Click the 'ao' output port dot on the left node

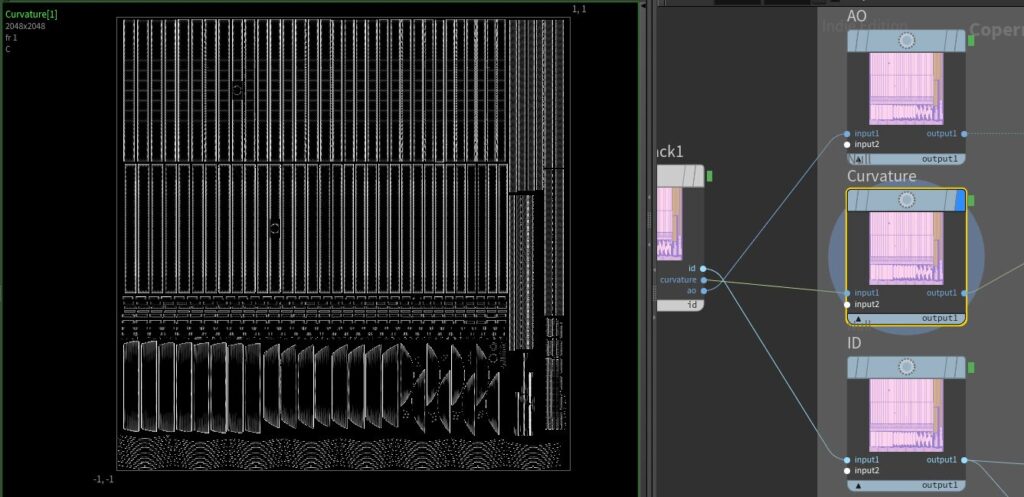point(703,291)
